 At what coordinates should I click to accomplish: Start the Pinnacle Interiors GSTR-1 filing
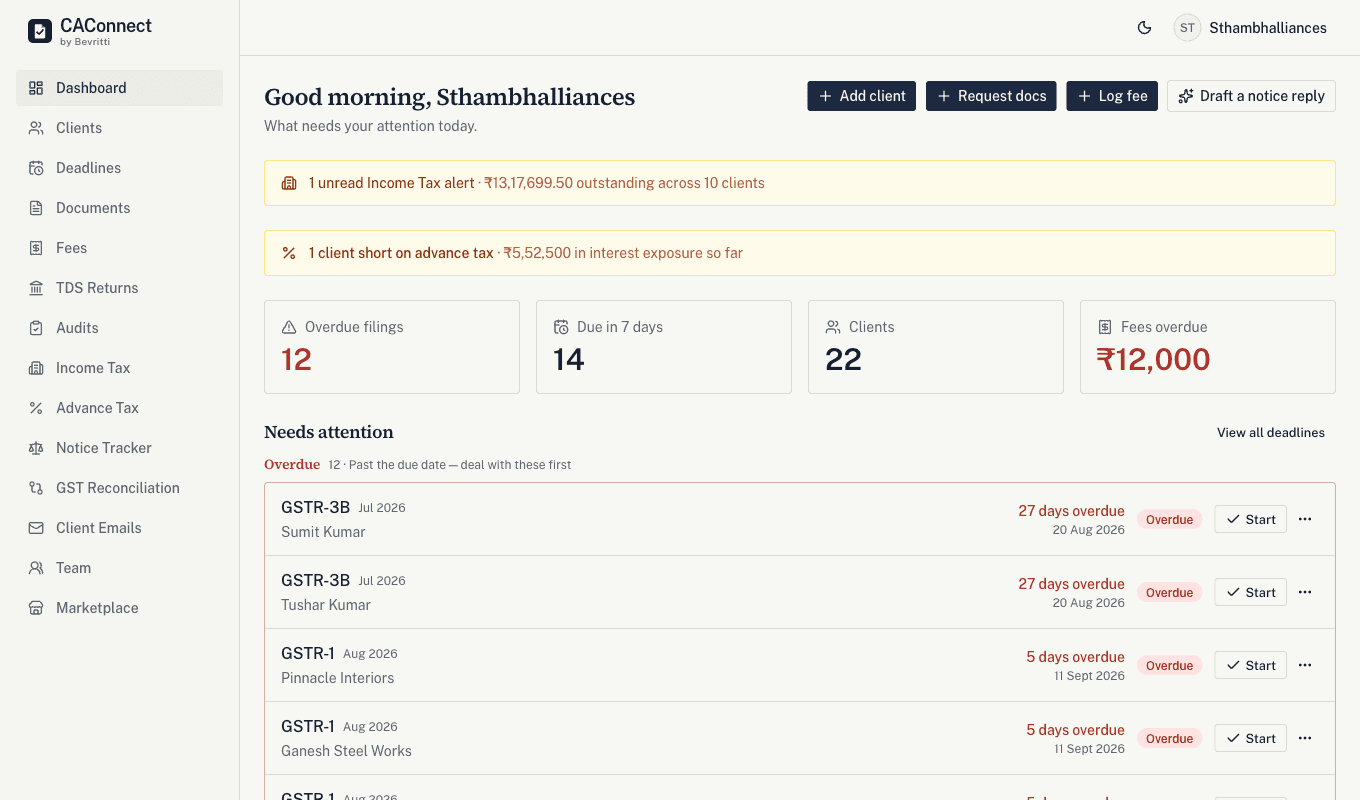coord(1251,665)
